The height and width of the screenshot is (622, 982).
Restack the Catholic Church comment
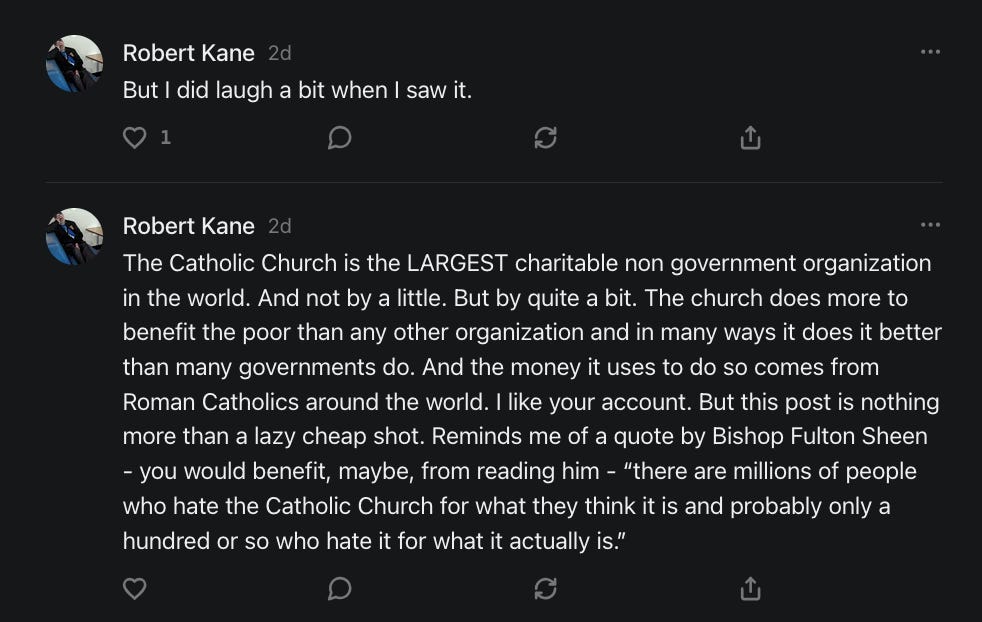[x=545, y=589]
